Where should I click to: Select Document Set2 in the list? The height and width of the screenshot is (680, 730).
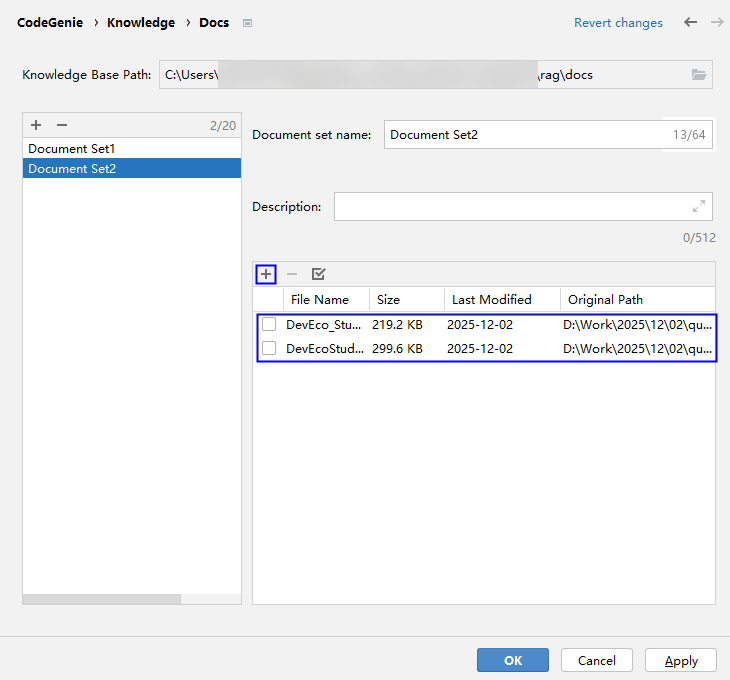72,169
